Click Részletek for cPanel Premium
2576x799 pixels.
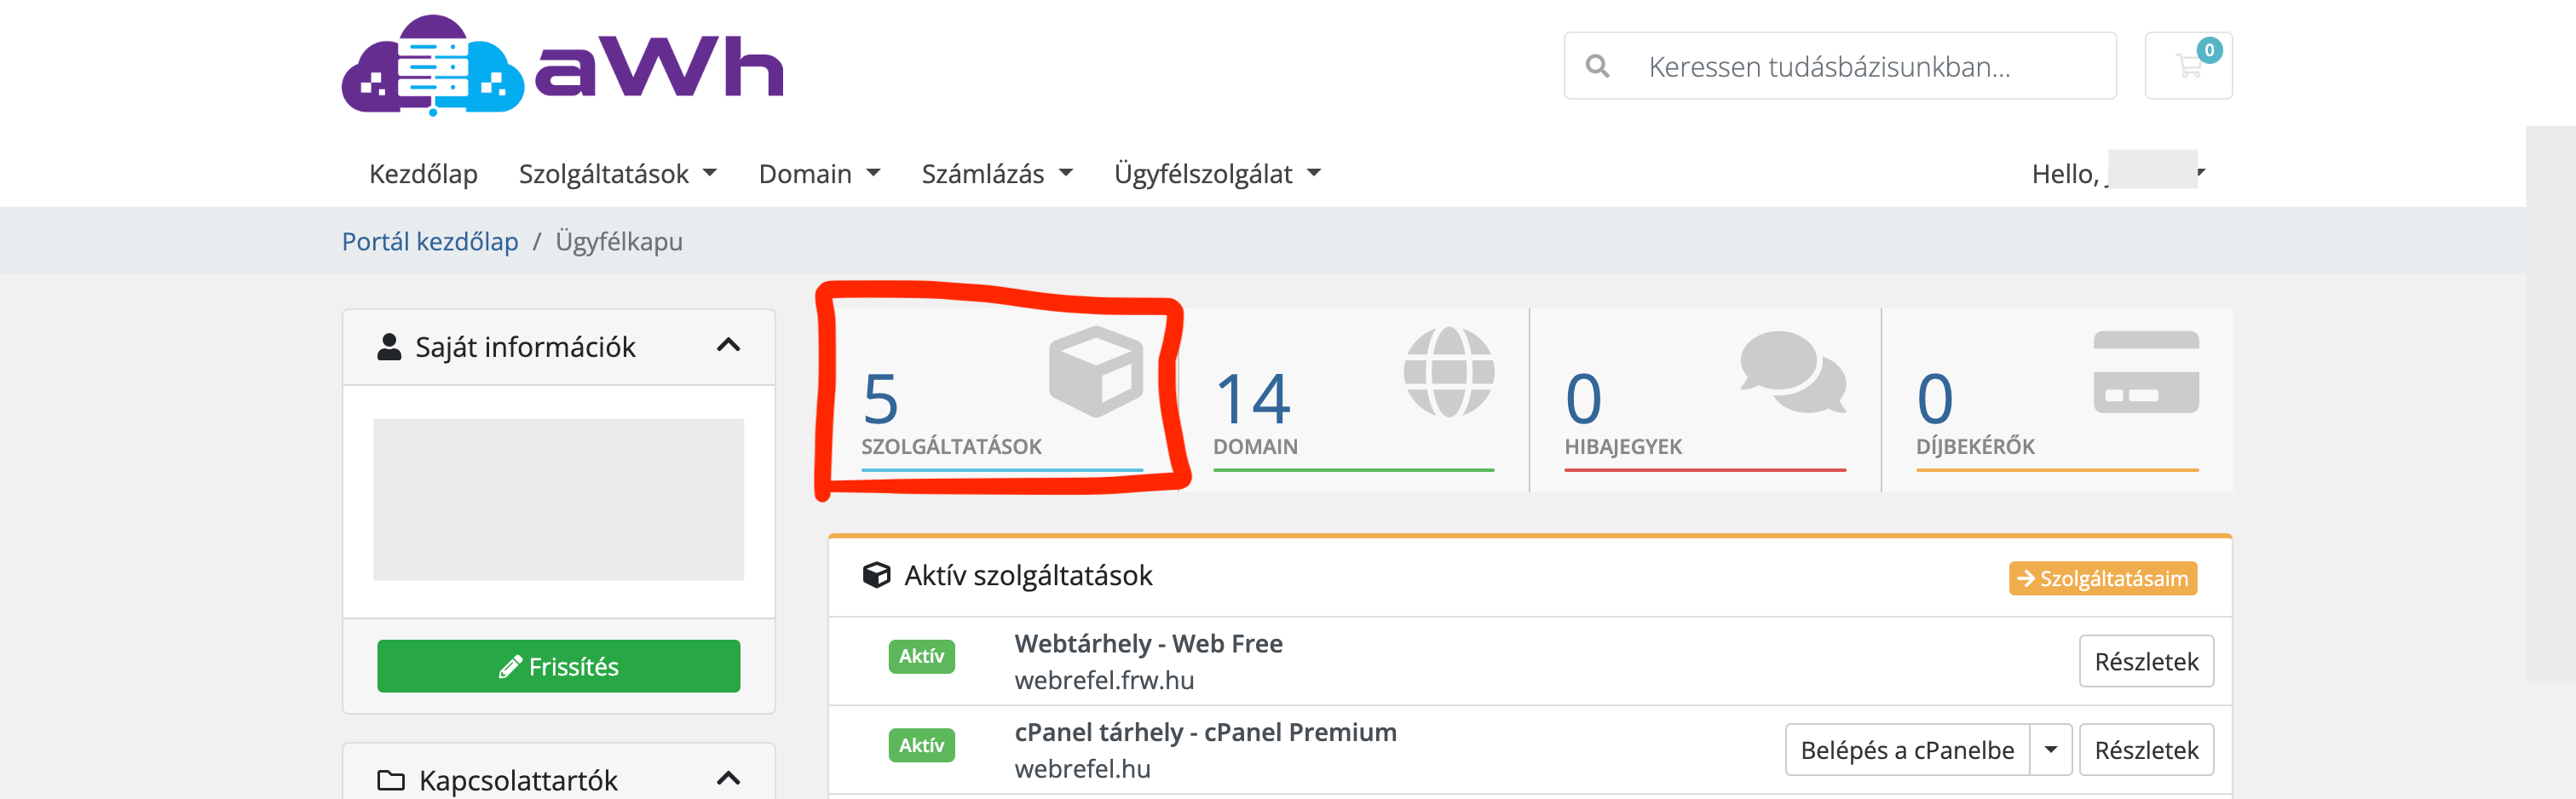(x=2146, y=749)
